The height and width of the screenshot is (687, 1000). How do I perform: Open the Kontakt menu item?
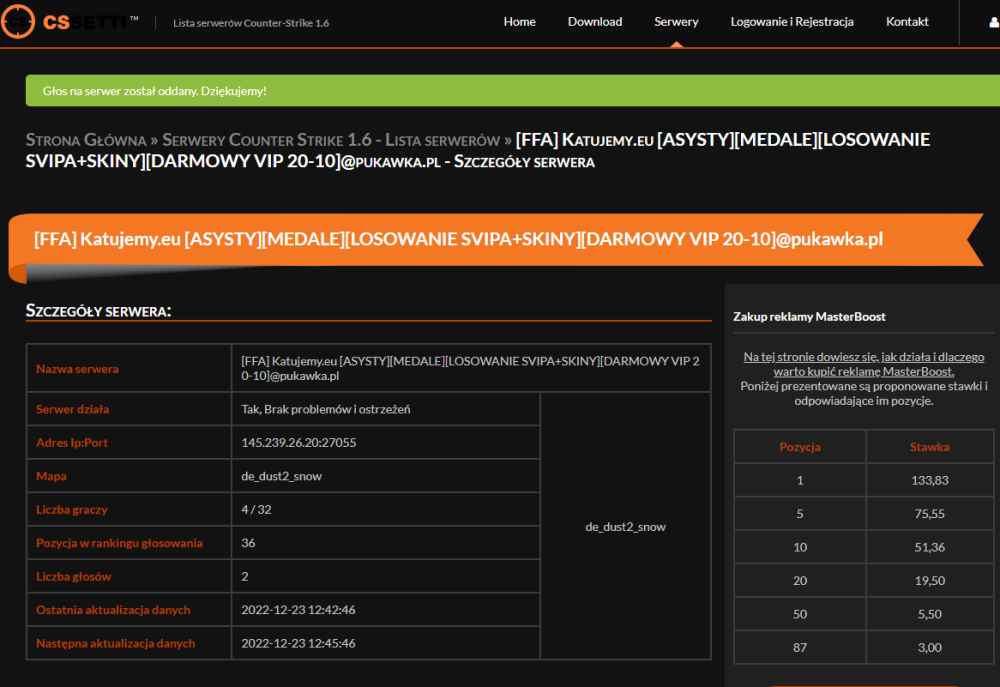pos(907,22)
